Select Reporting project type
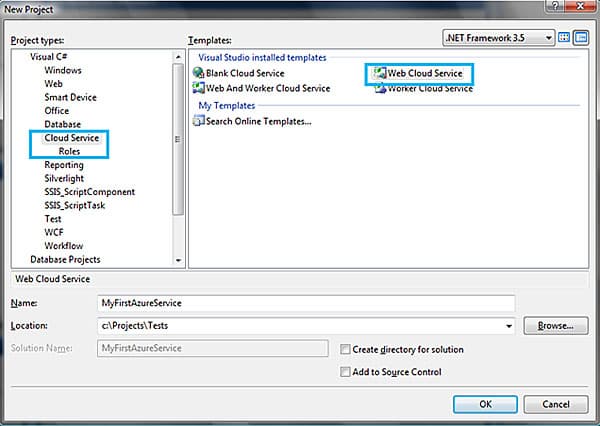Image resolution: width=600 pixels, height=426 pixels. (64, 165)
